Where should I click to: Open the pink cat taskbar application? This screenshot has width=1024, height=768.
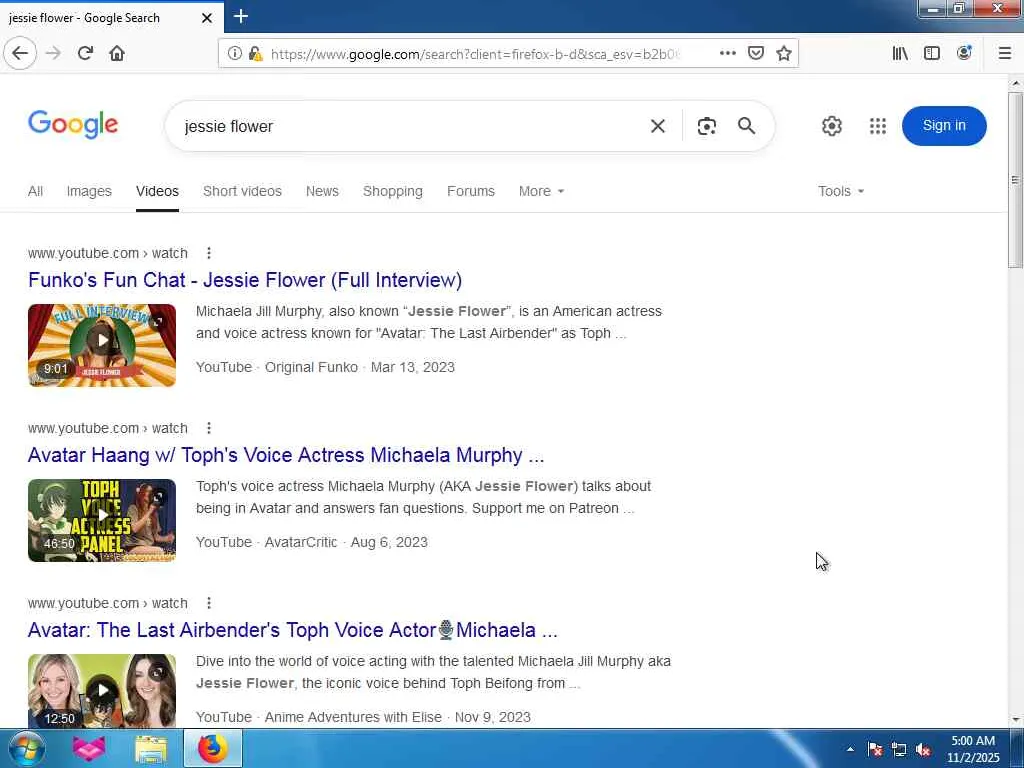pos(89,749)
